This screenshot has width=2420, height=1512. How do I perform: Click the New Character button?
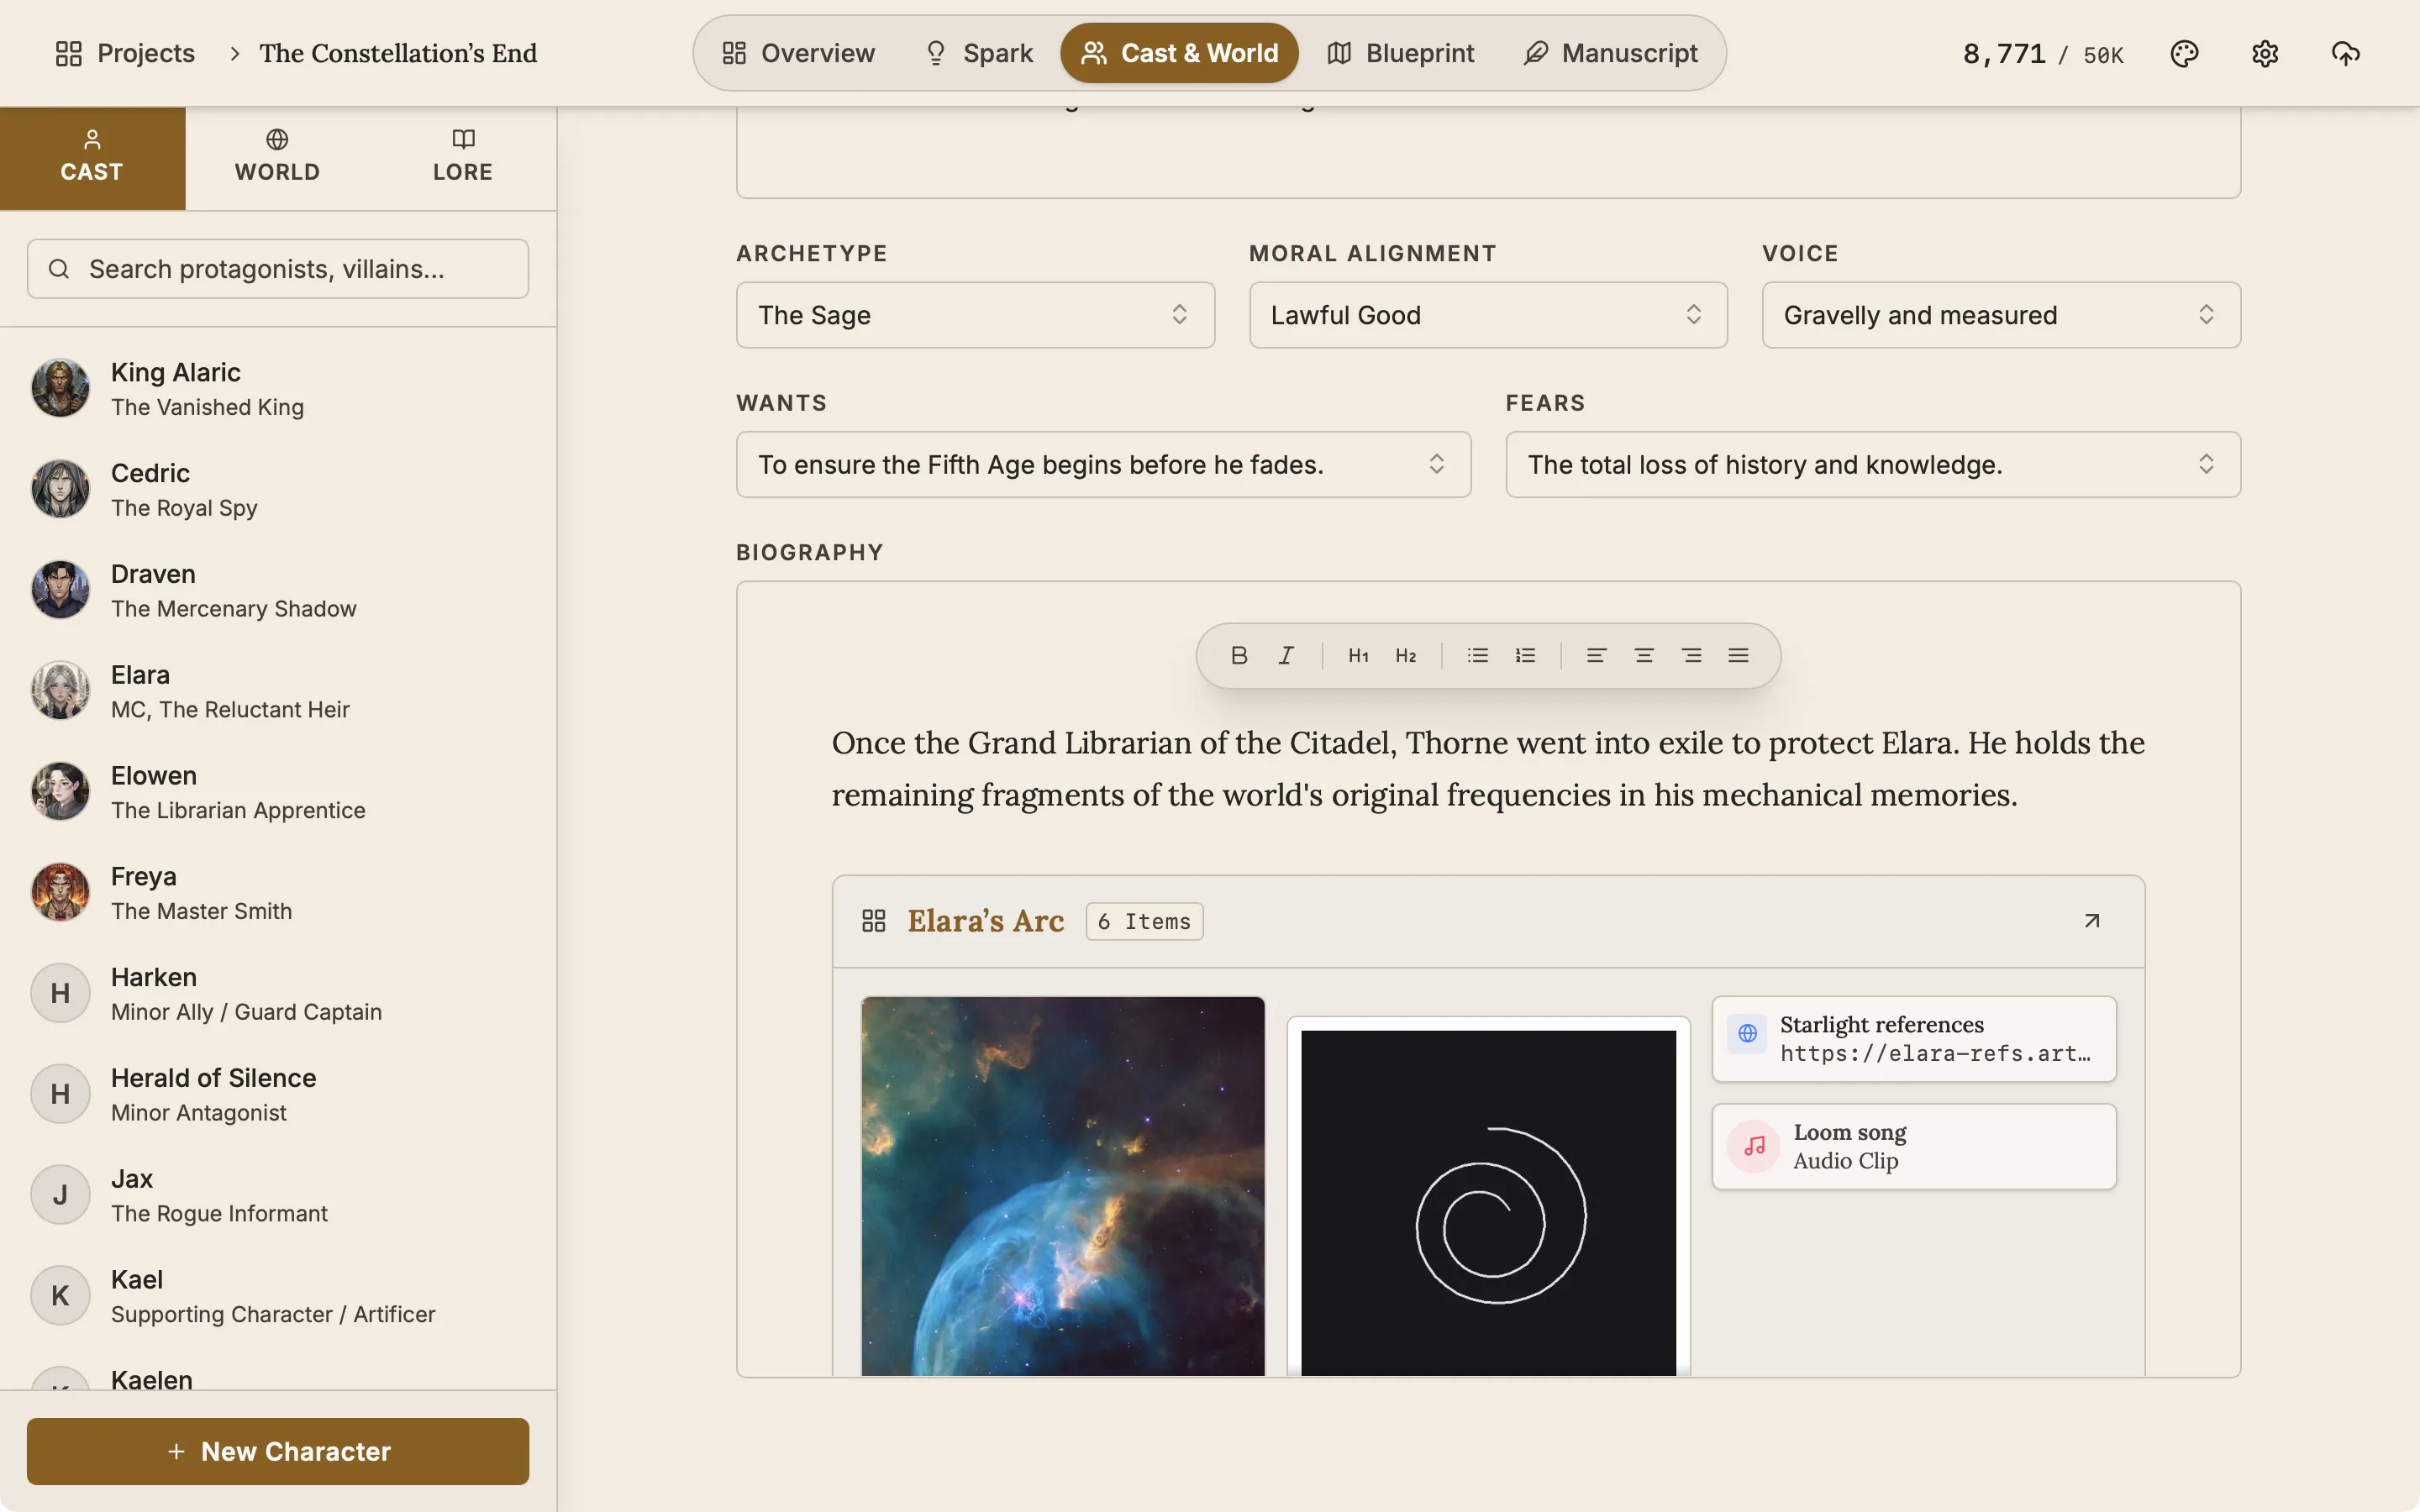[278, 1451]
